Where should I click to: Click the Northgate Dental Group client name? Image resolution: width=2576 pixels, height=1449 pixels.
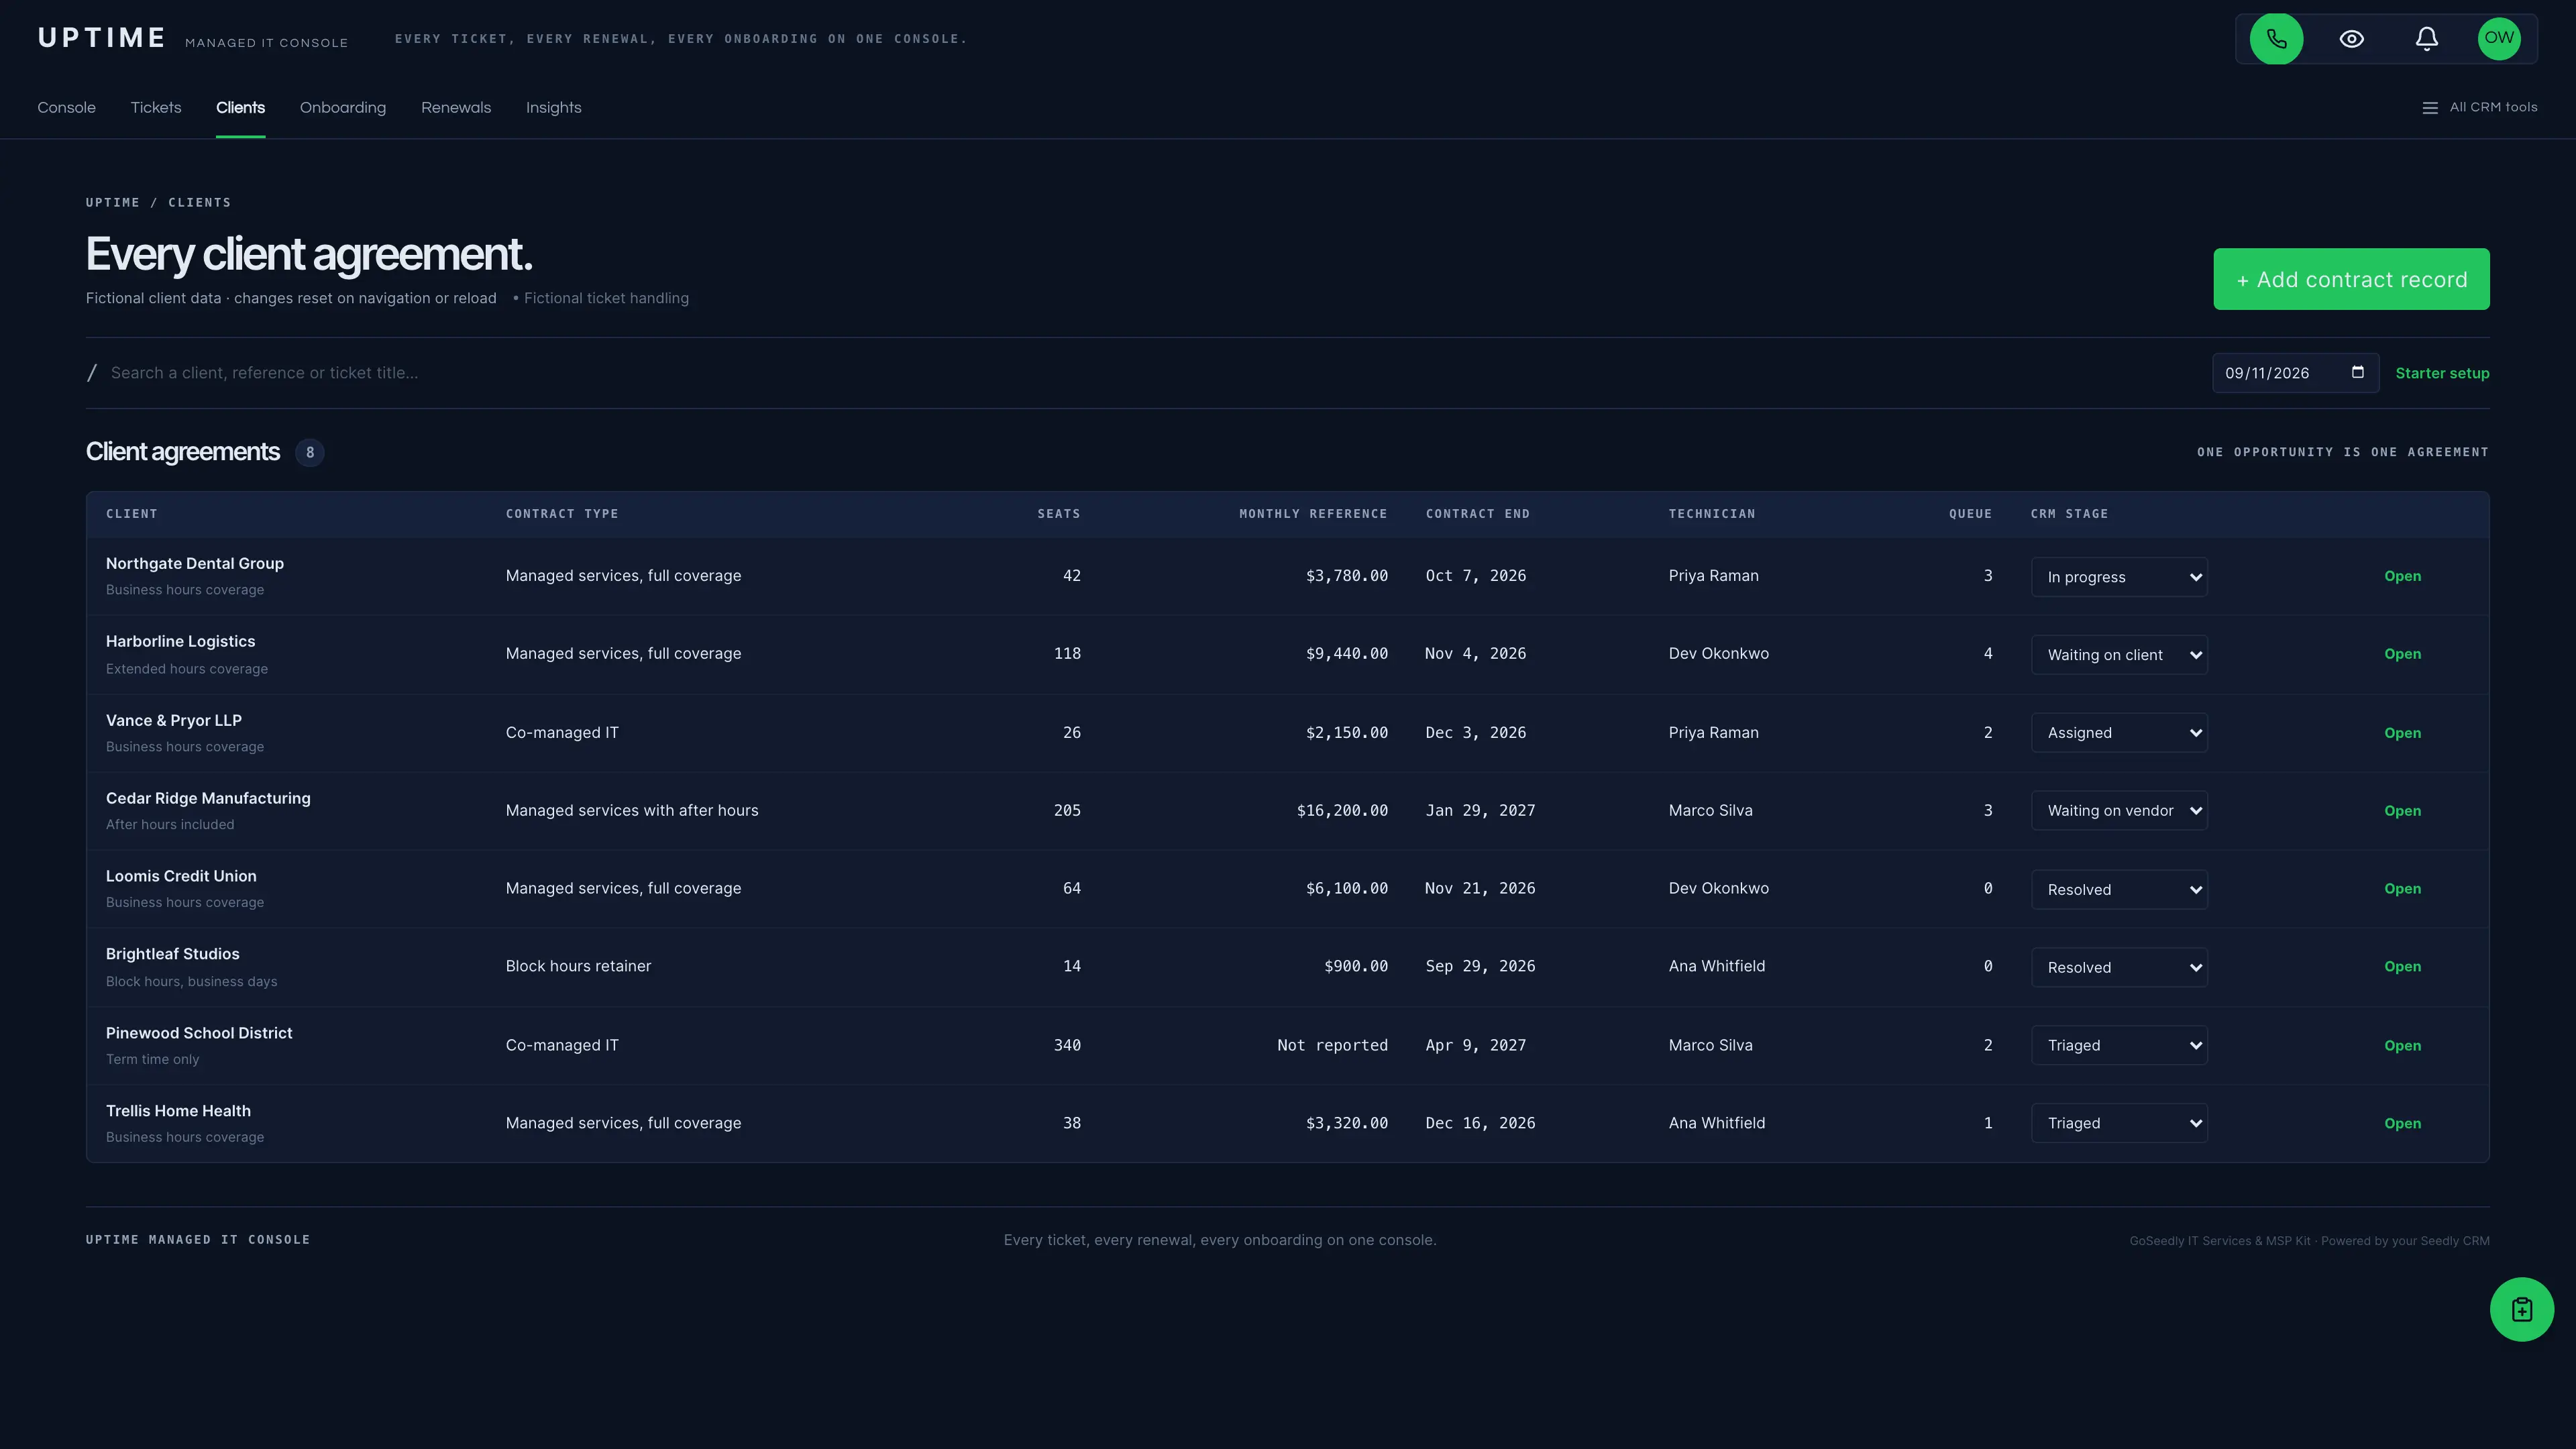[x=195, y=564]
